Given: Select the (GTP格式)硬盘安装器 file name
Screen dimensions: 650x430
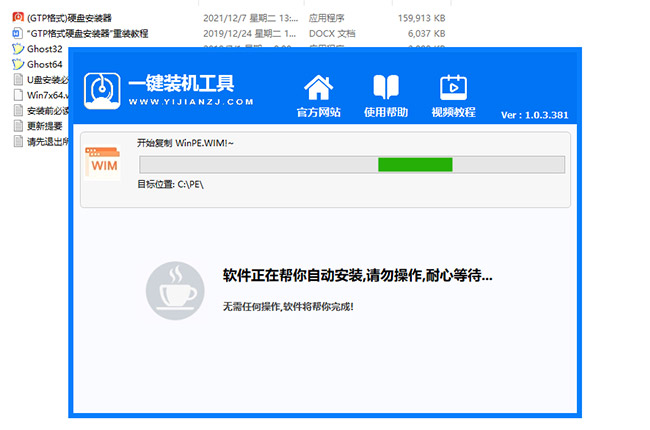Looking at the screenshot, I should [69, 18].
